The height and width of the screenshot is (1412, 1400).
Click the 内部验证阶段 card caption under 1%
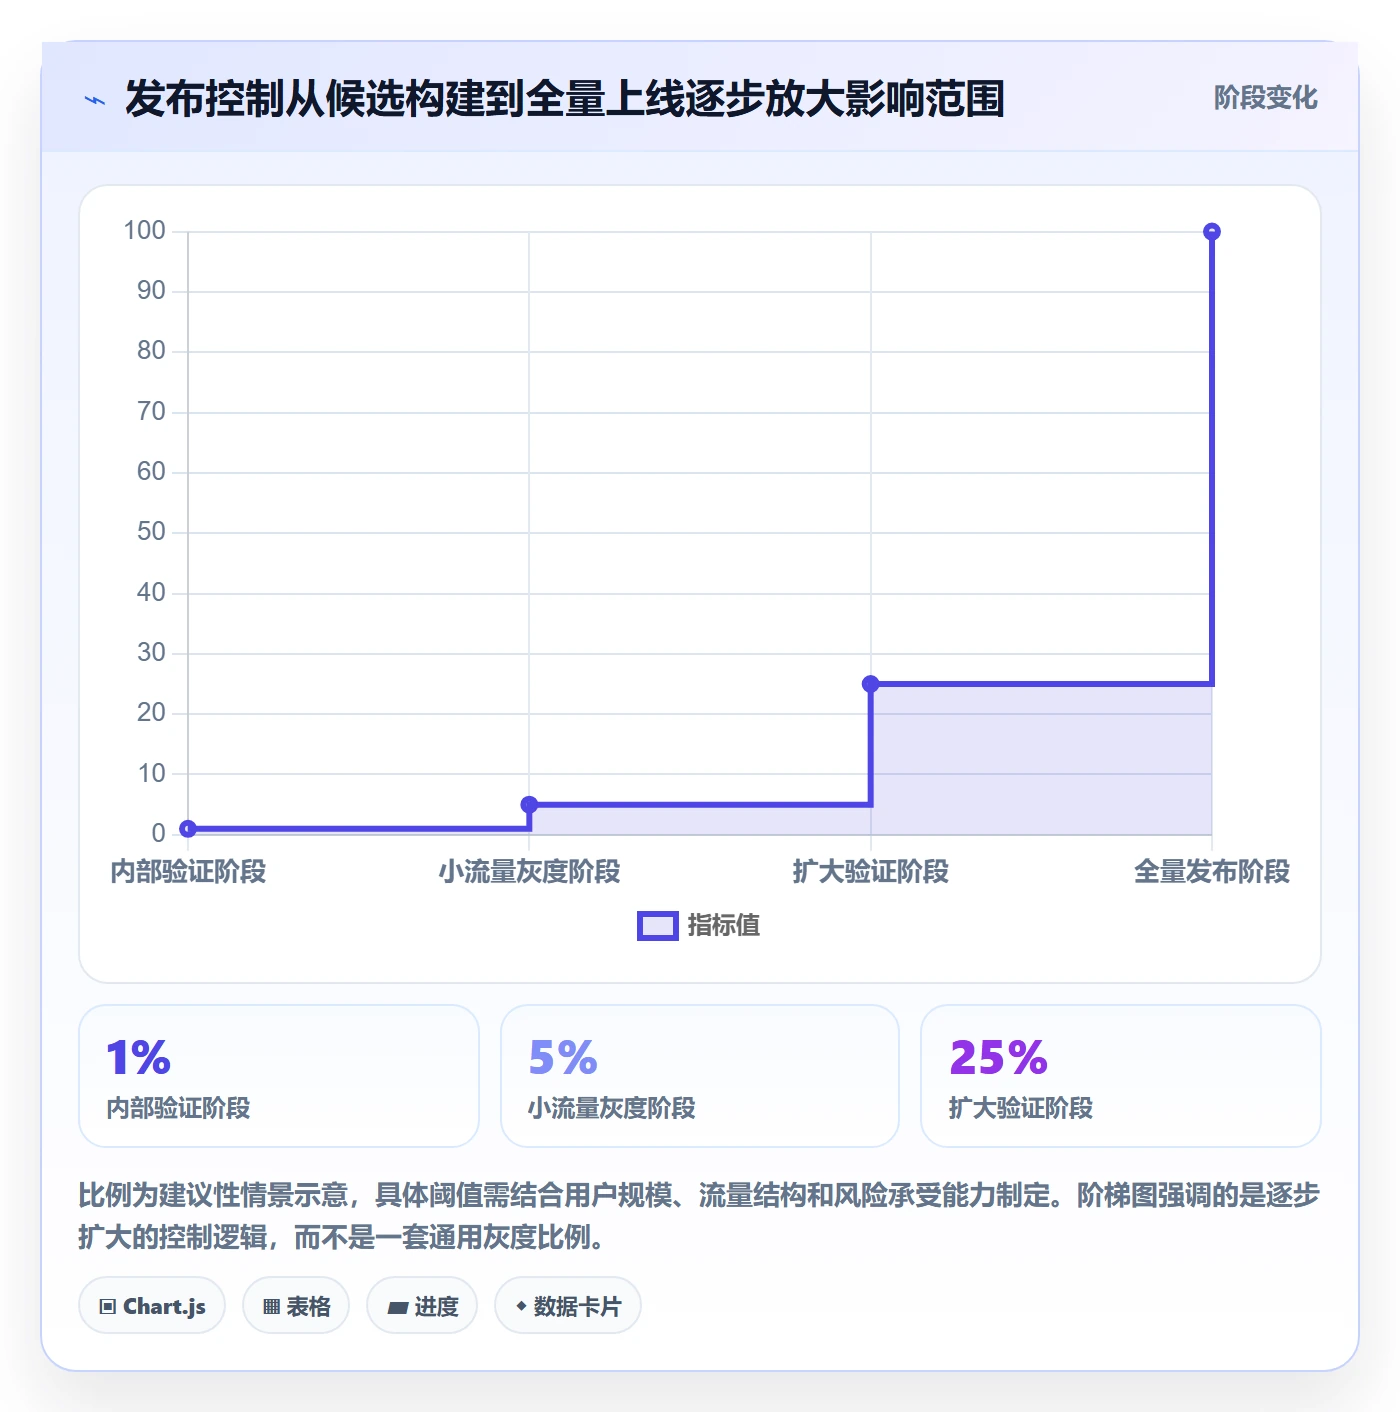coord(179,1108)
